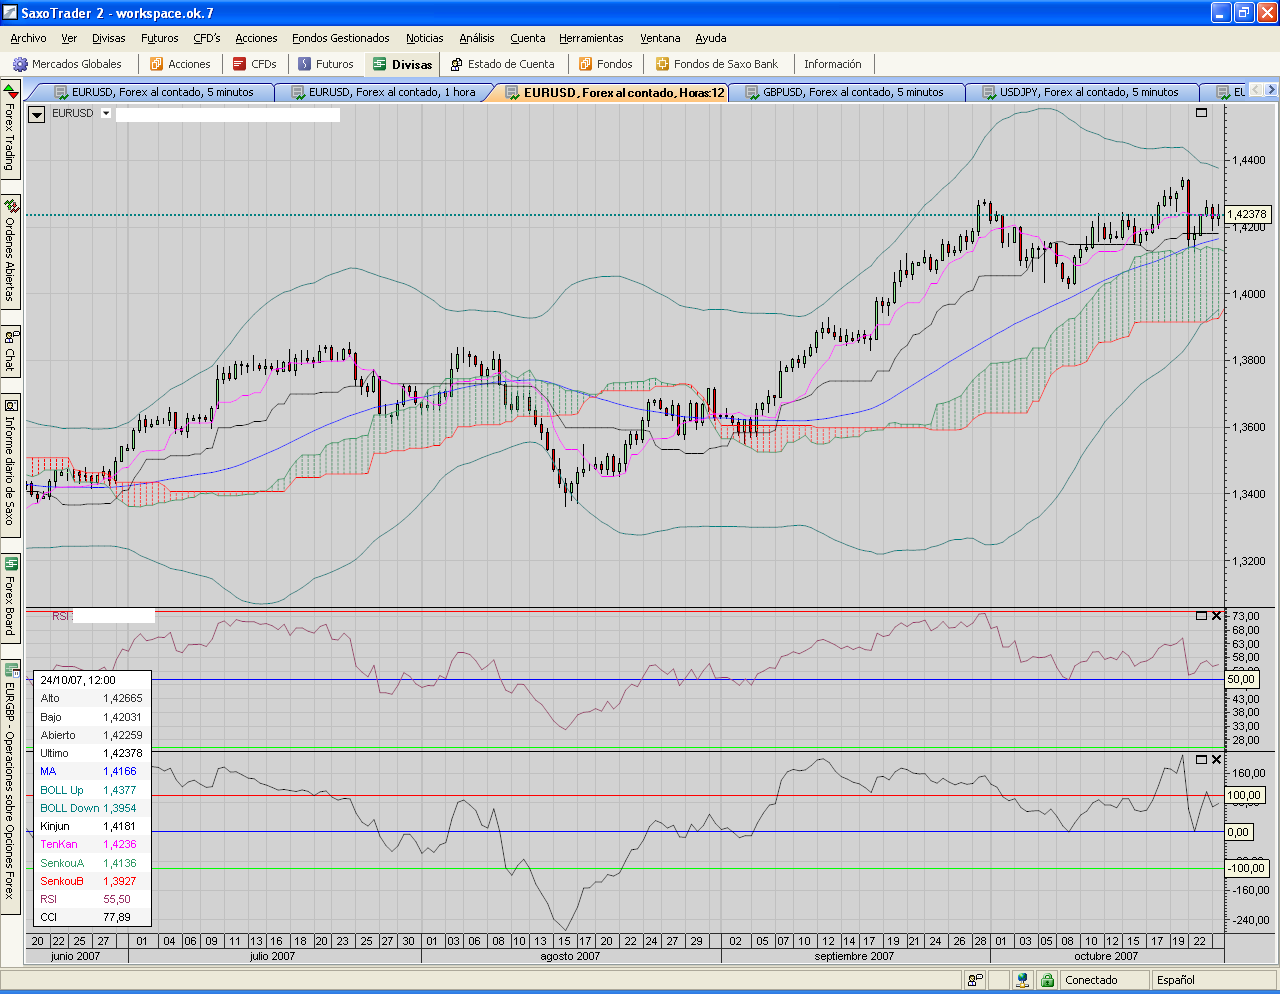Expand the EURUSD instrument dropdown
Screen dimensions: 1280x994
pos(106,114)
